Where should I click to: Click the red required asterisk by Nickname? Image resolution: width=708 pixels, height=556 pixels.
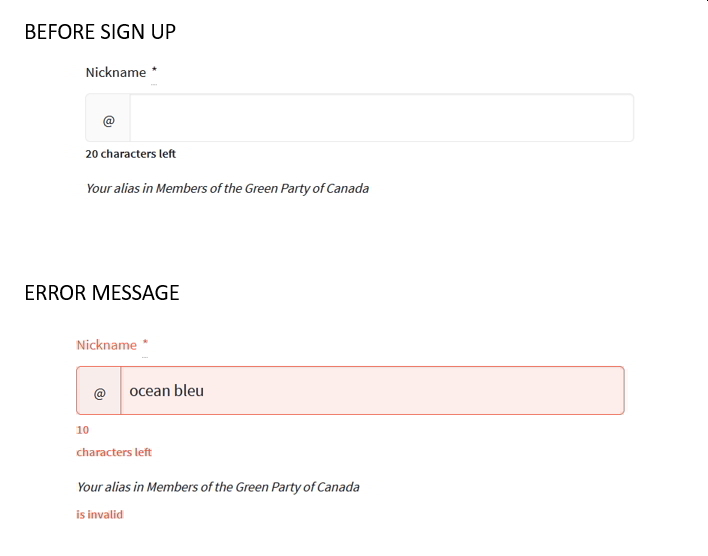point(145,344)
